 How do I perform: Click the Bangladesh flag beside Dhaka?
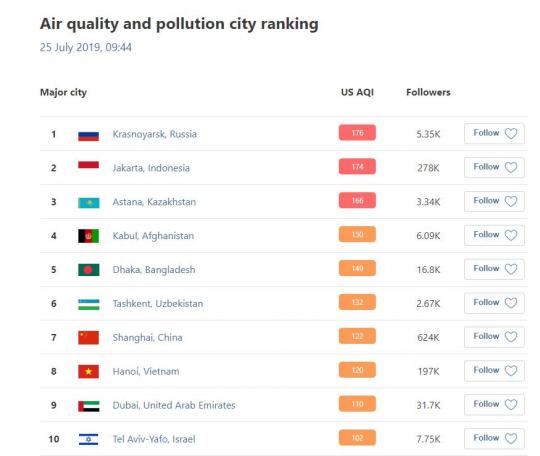[89, 270]
